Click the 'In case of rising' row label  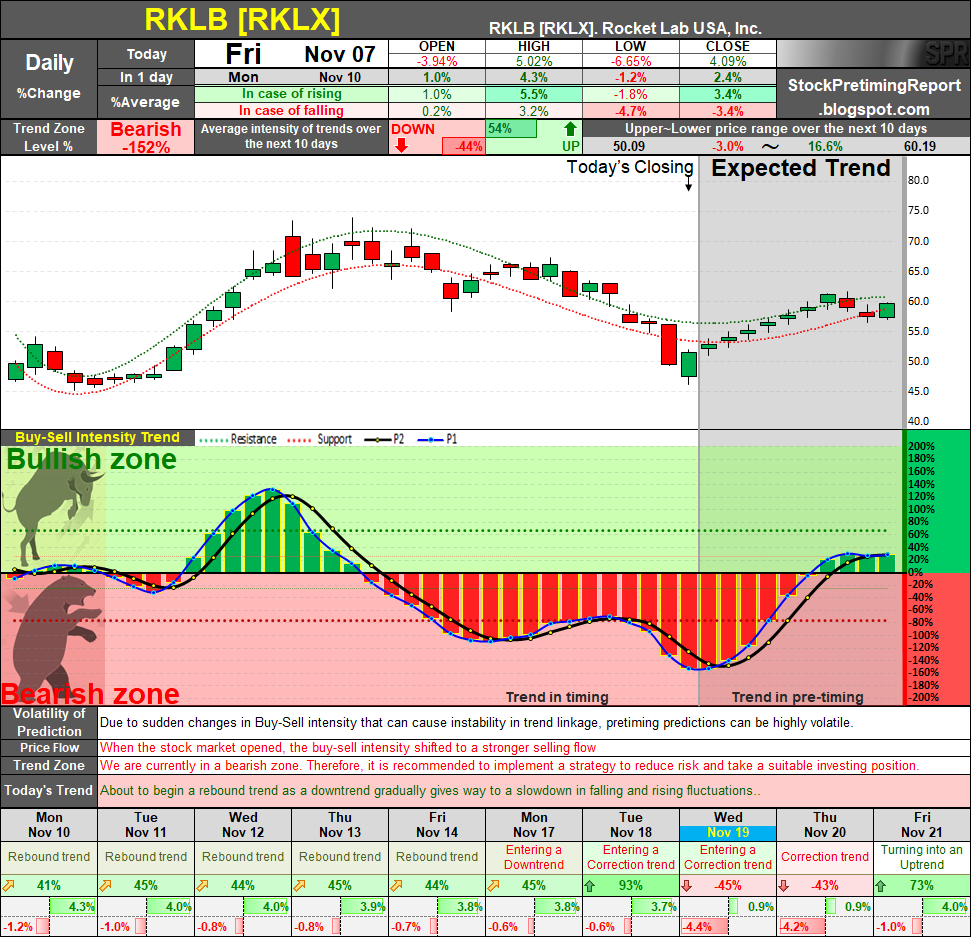point(292,94)
